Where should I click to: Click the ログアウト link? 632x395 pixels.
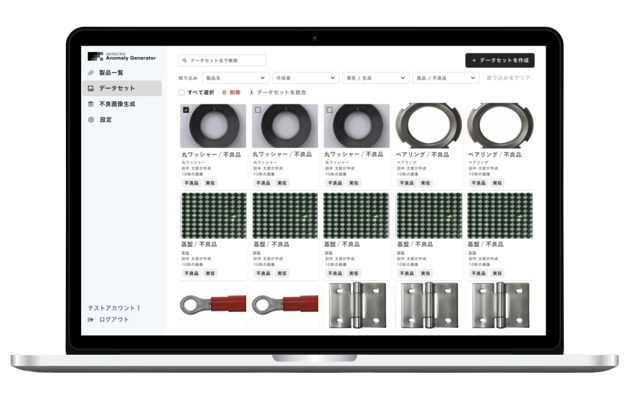tap(114, 320)
